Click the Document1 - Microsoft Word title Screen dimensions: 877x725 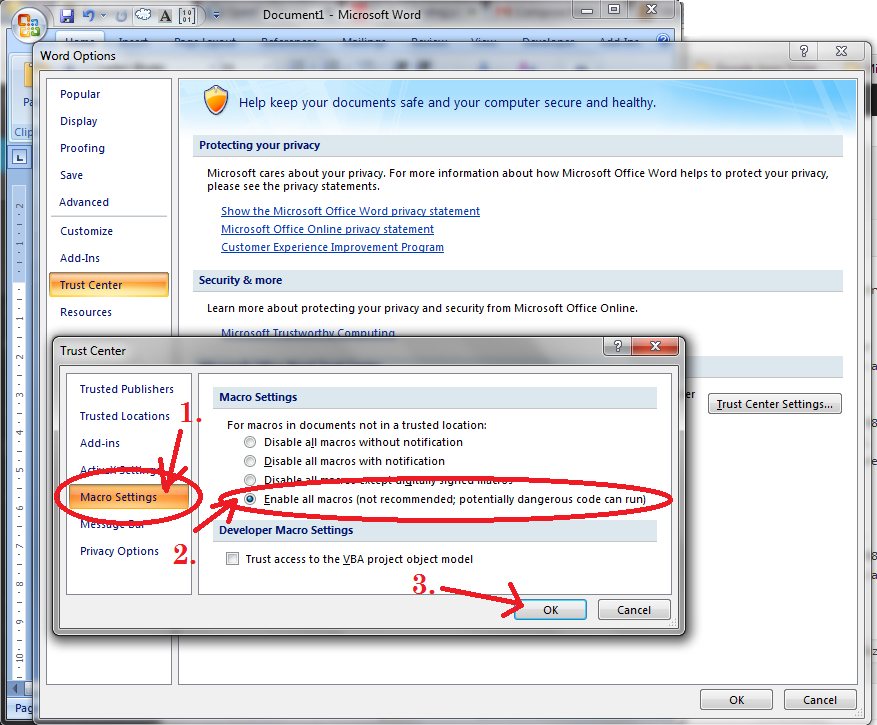(x=342, y=15)
